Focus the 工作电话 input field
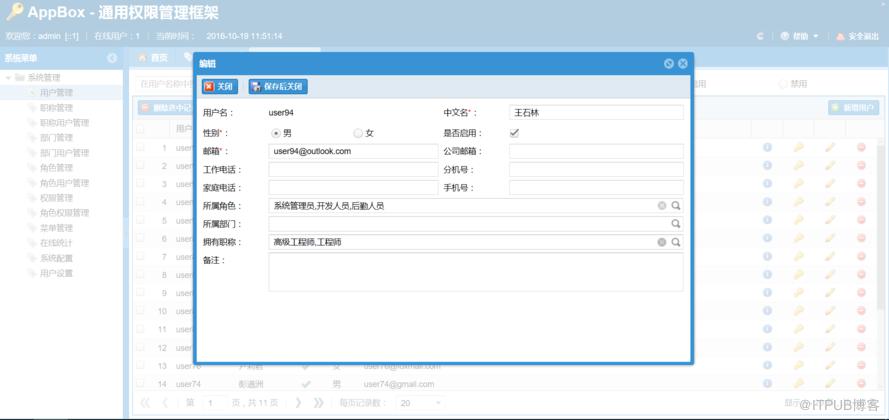Screen dimensions: 889x420 click(x=353, y=169)
